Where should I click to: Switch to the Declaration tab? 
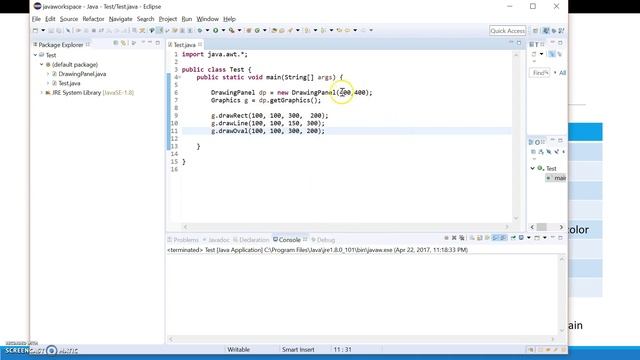click(251, 240)
